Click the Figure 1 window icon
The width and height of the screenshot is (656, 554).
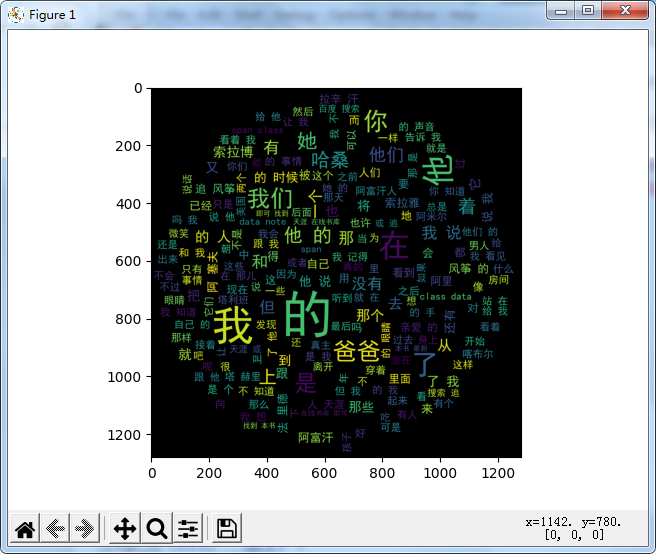click(x=16, y=15)
